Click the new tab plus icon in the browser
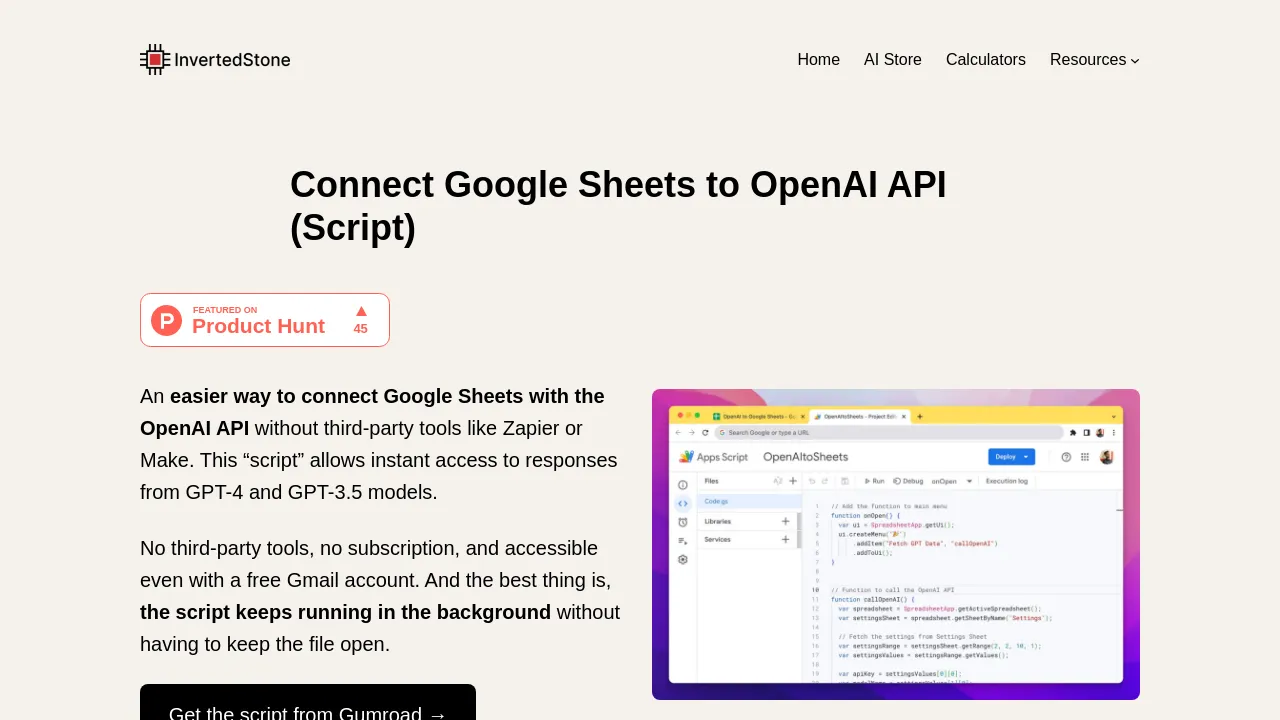Screen dimensions: 1280x720 point(920,416)
